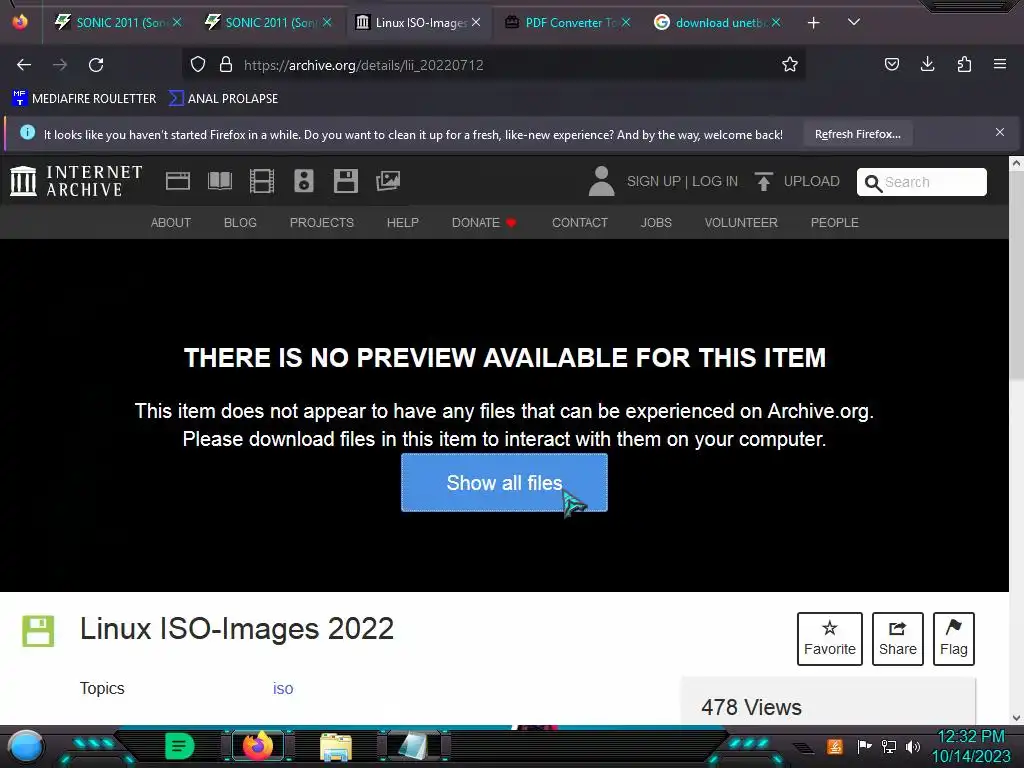Click the Firefox taskbar icon
Image resolution: width=1024 pixels, height=768 pixels.
pos(257,746)
